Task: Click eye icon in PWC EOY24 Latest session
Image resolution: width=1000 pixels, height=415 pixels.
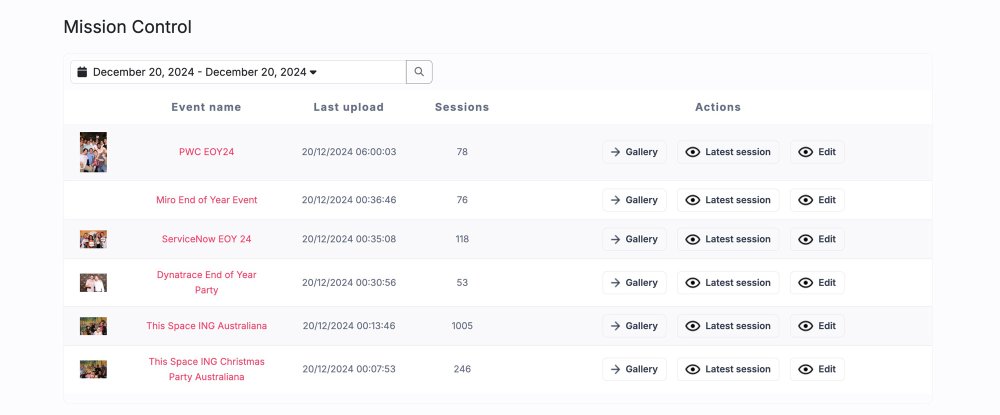Action: 692,152
